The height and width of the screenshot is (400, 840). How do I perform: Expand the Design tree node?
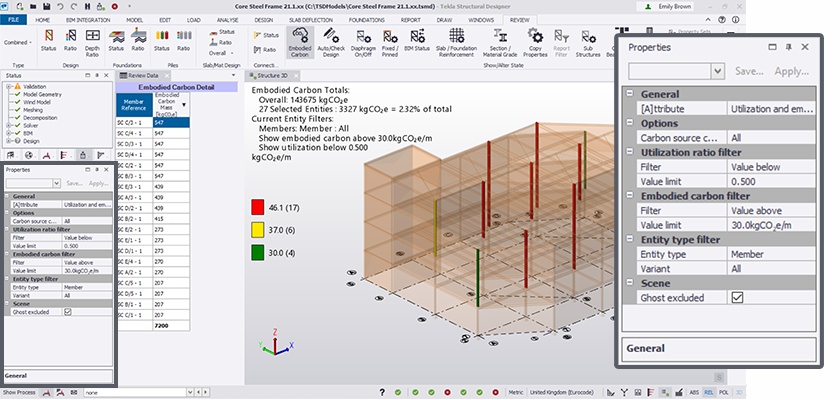point(9,141)
